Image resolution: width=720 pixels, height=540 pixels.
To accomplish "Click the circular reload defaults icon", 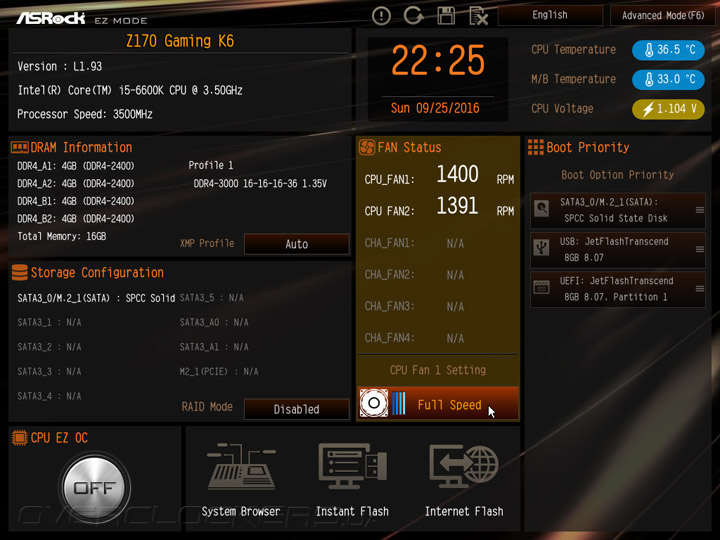I will coord(414,16).
